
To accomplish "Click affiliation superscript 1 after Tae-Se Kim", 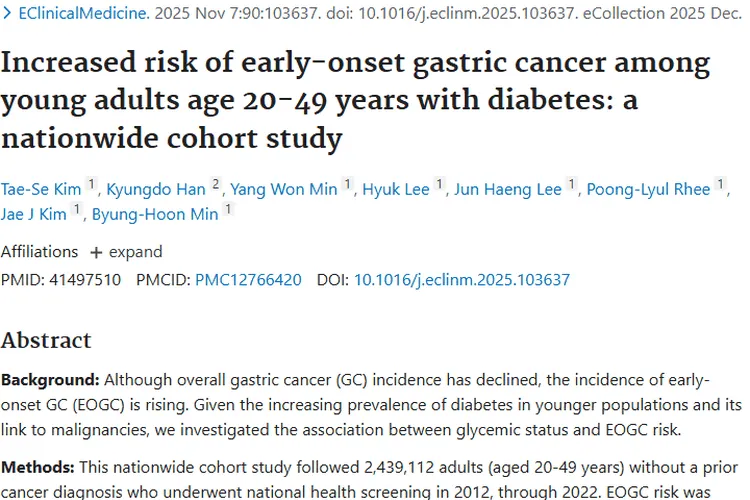I will point(91,185).
